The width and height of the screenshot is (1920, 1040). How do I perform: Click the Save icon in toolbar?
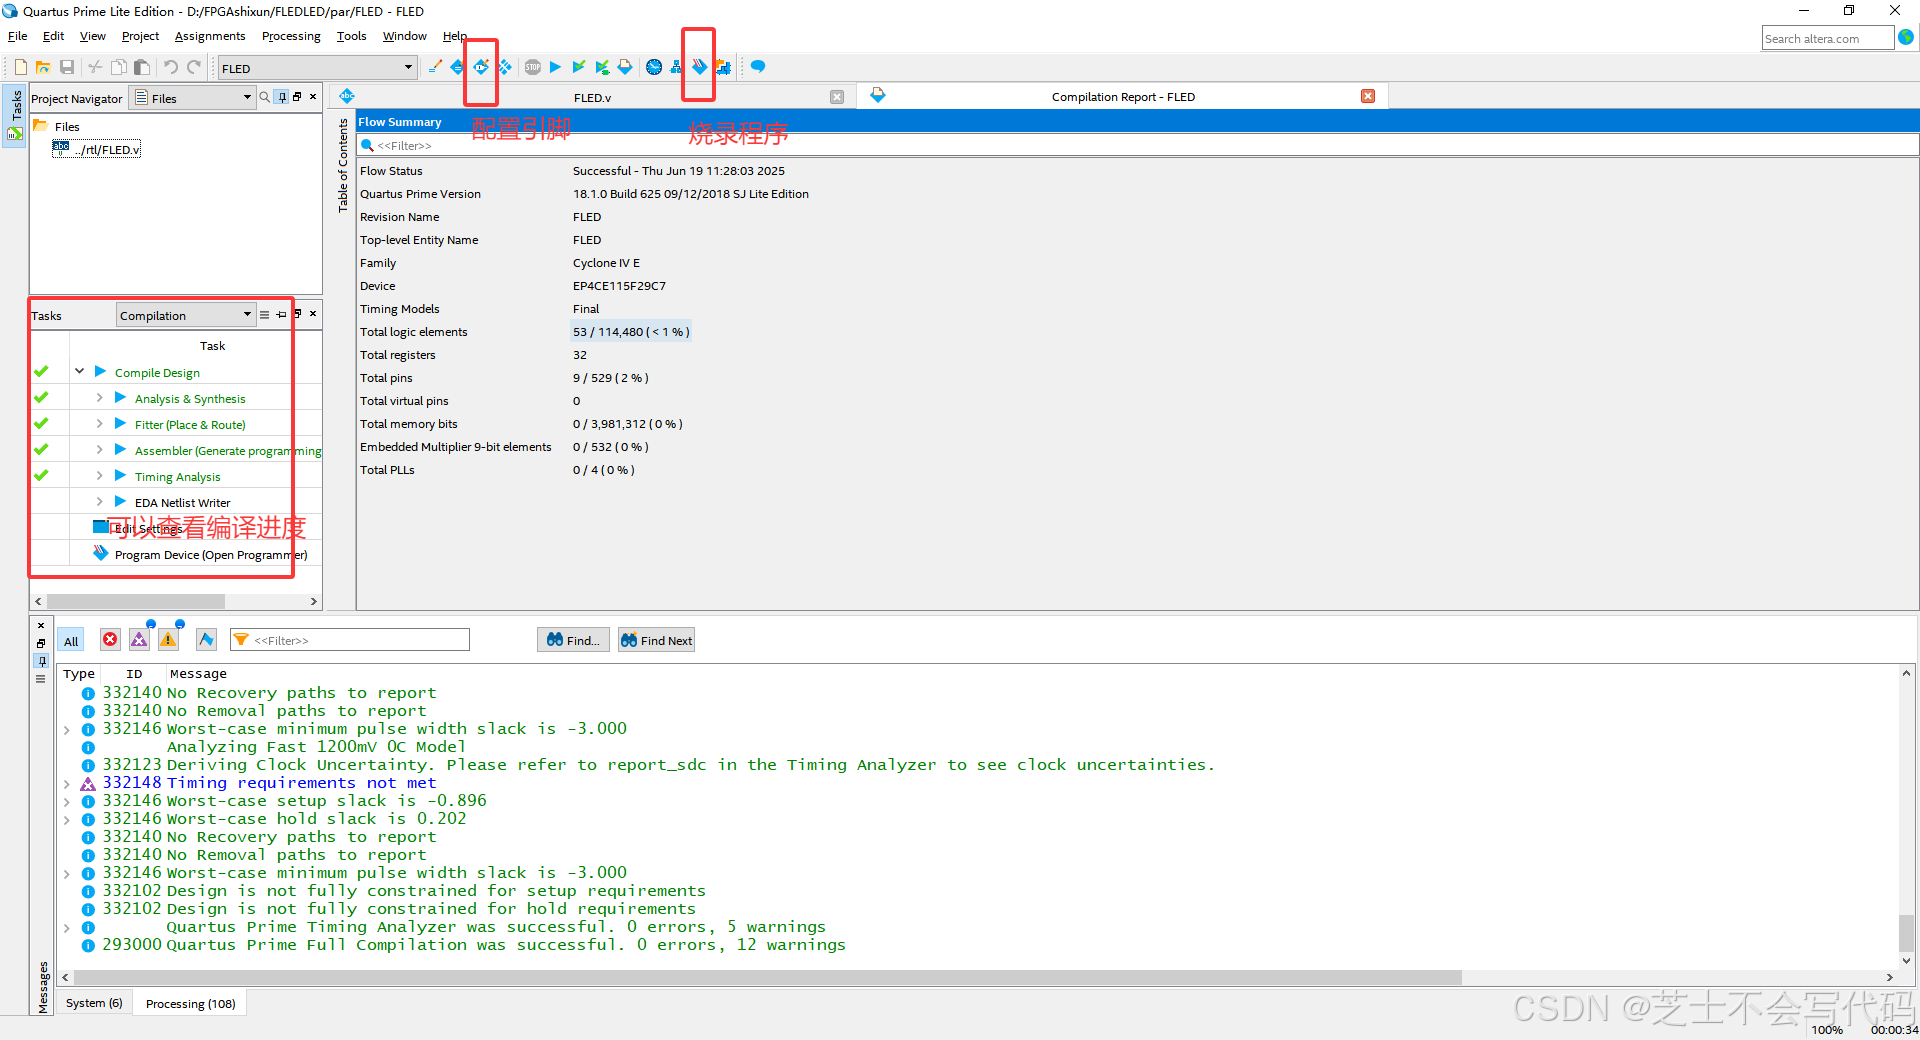click(67, 67)
